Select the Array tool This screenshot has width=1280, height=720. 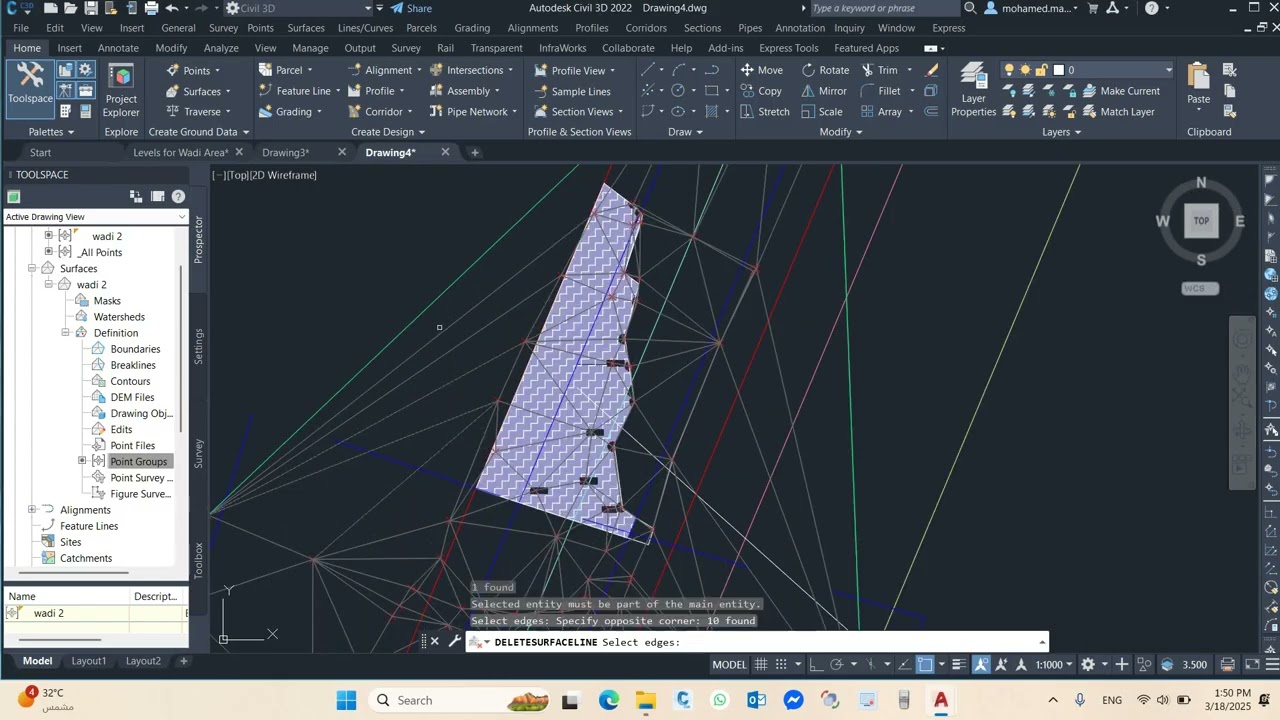click(x=881, y=112)
